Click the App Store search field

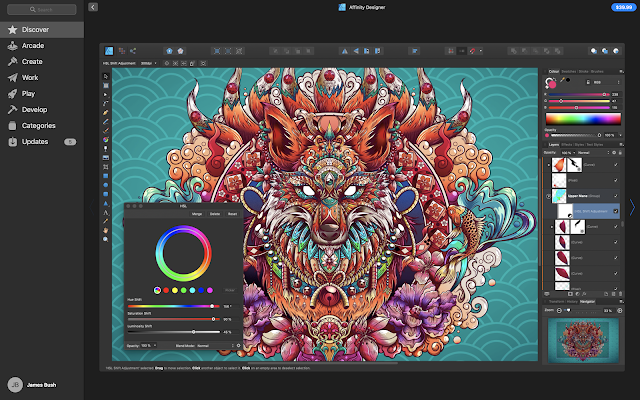tap(42, 9)
